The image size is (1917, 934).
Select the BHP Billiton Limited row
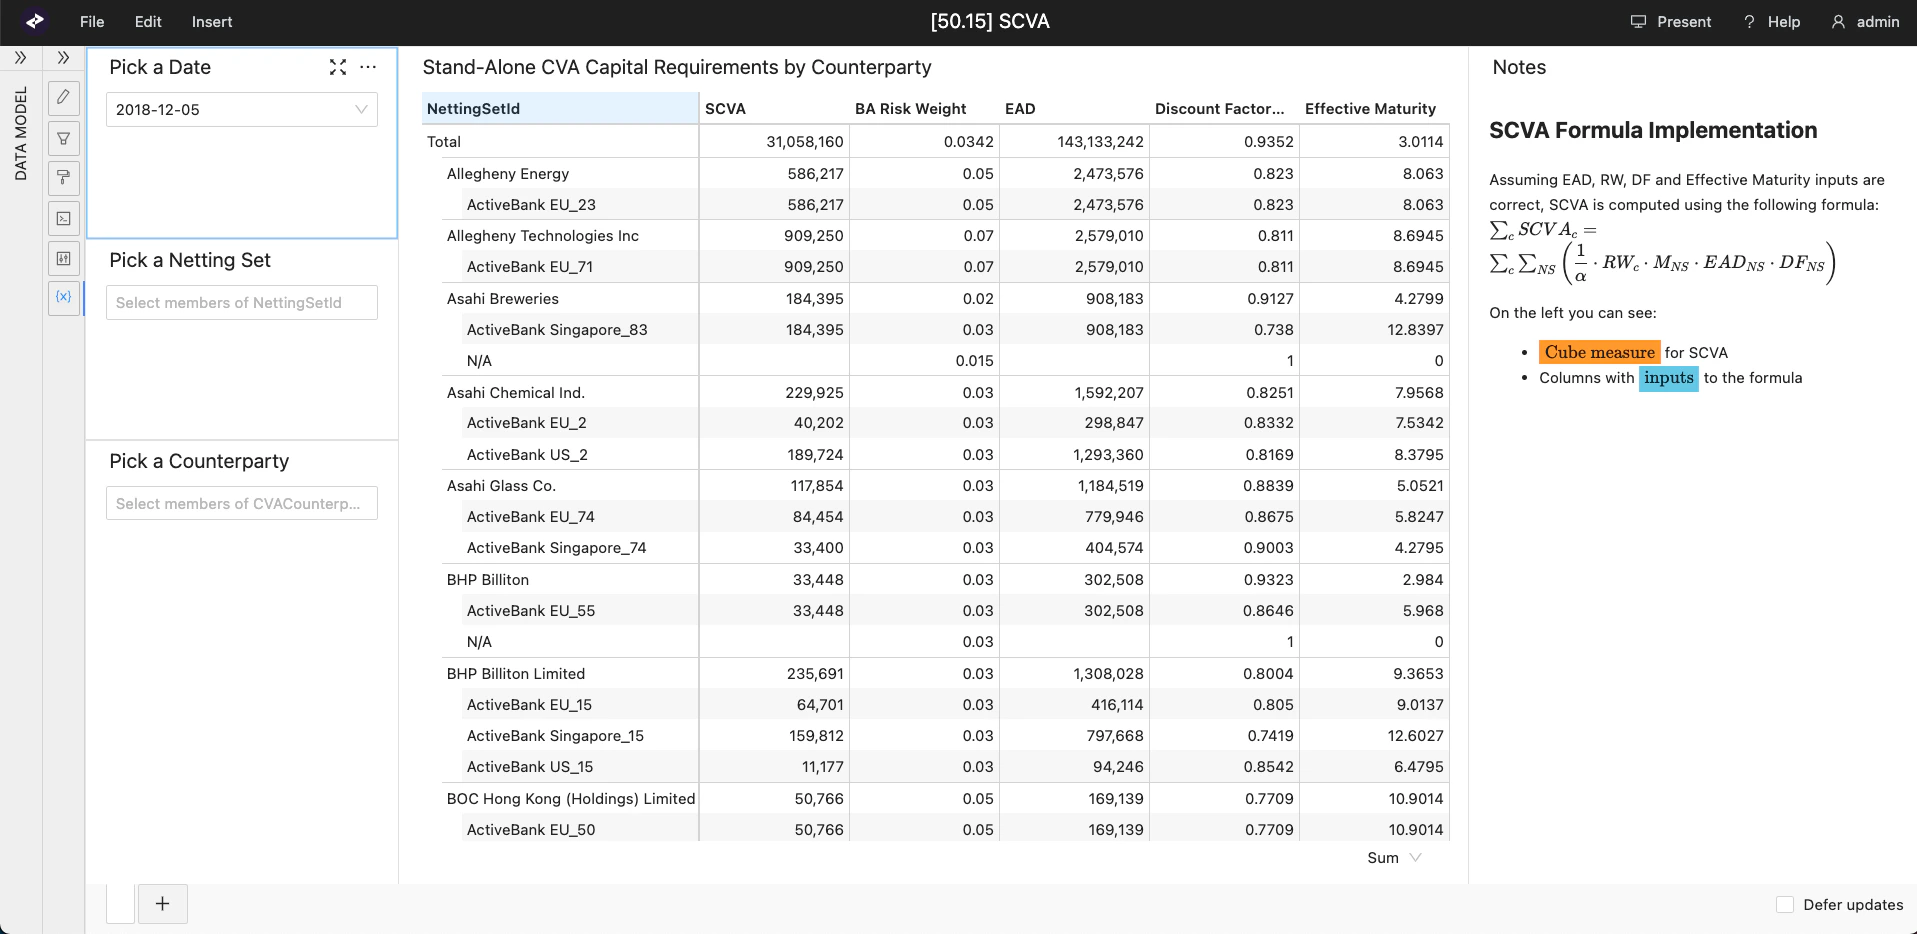coord(516,674)
